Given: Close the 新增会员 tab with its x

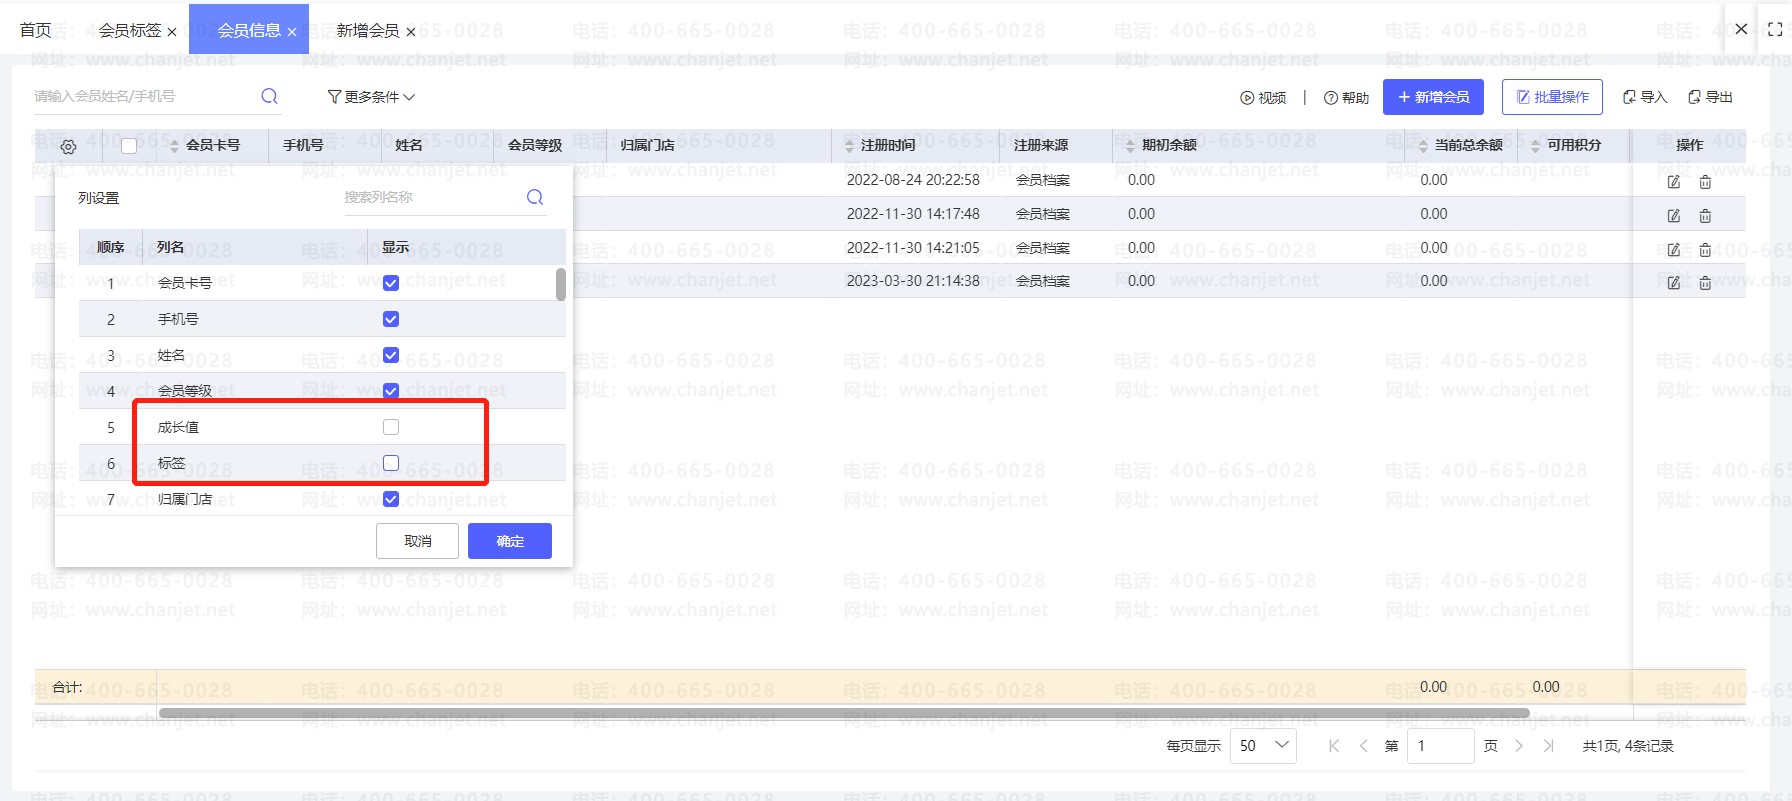Looking at the screenshot, I should point(411,32).
